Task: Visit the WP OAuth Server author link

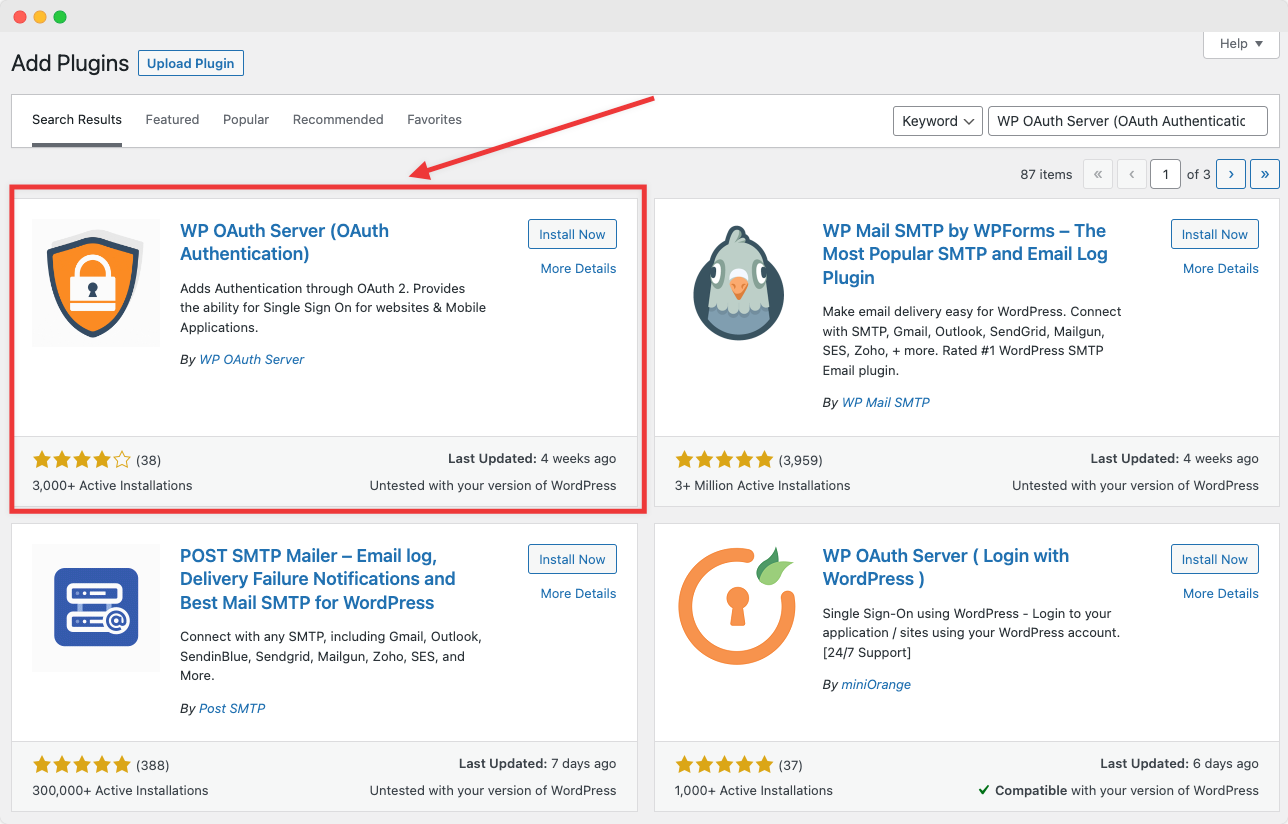Action: (x=252, y=359)
